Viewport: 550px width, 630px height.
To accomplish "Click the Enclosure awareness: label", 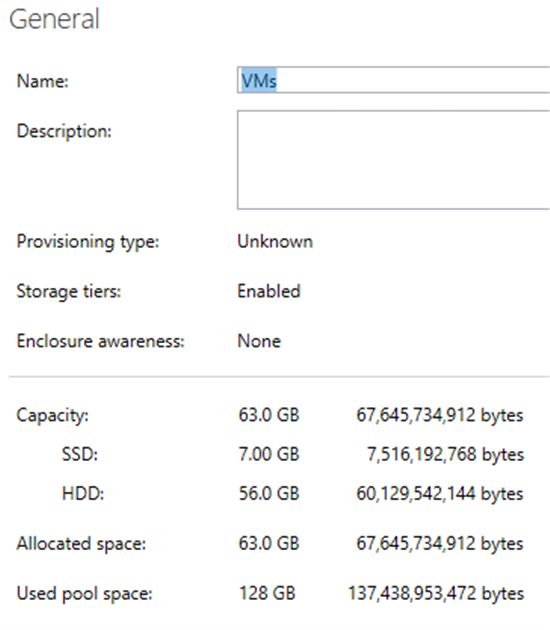I will 100,341.
